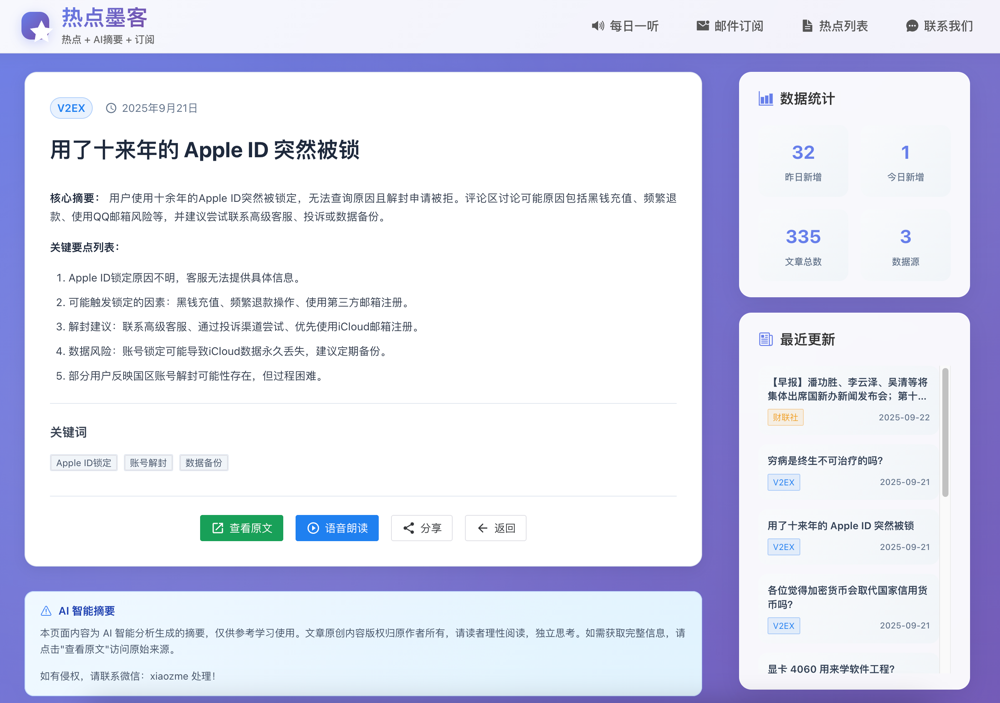
Task: Click the 昨日新增 32 stat card
Action: click(x=803, y=161)
